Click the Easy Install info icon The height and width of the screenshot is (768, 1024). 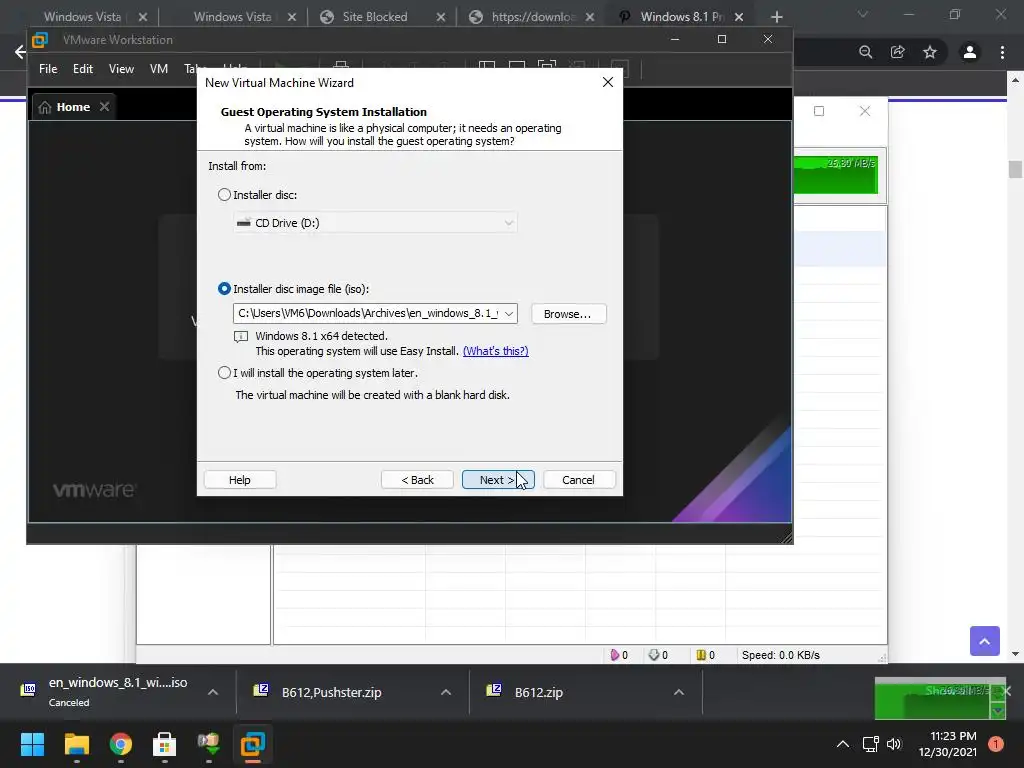tap(241, 337)
